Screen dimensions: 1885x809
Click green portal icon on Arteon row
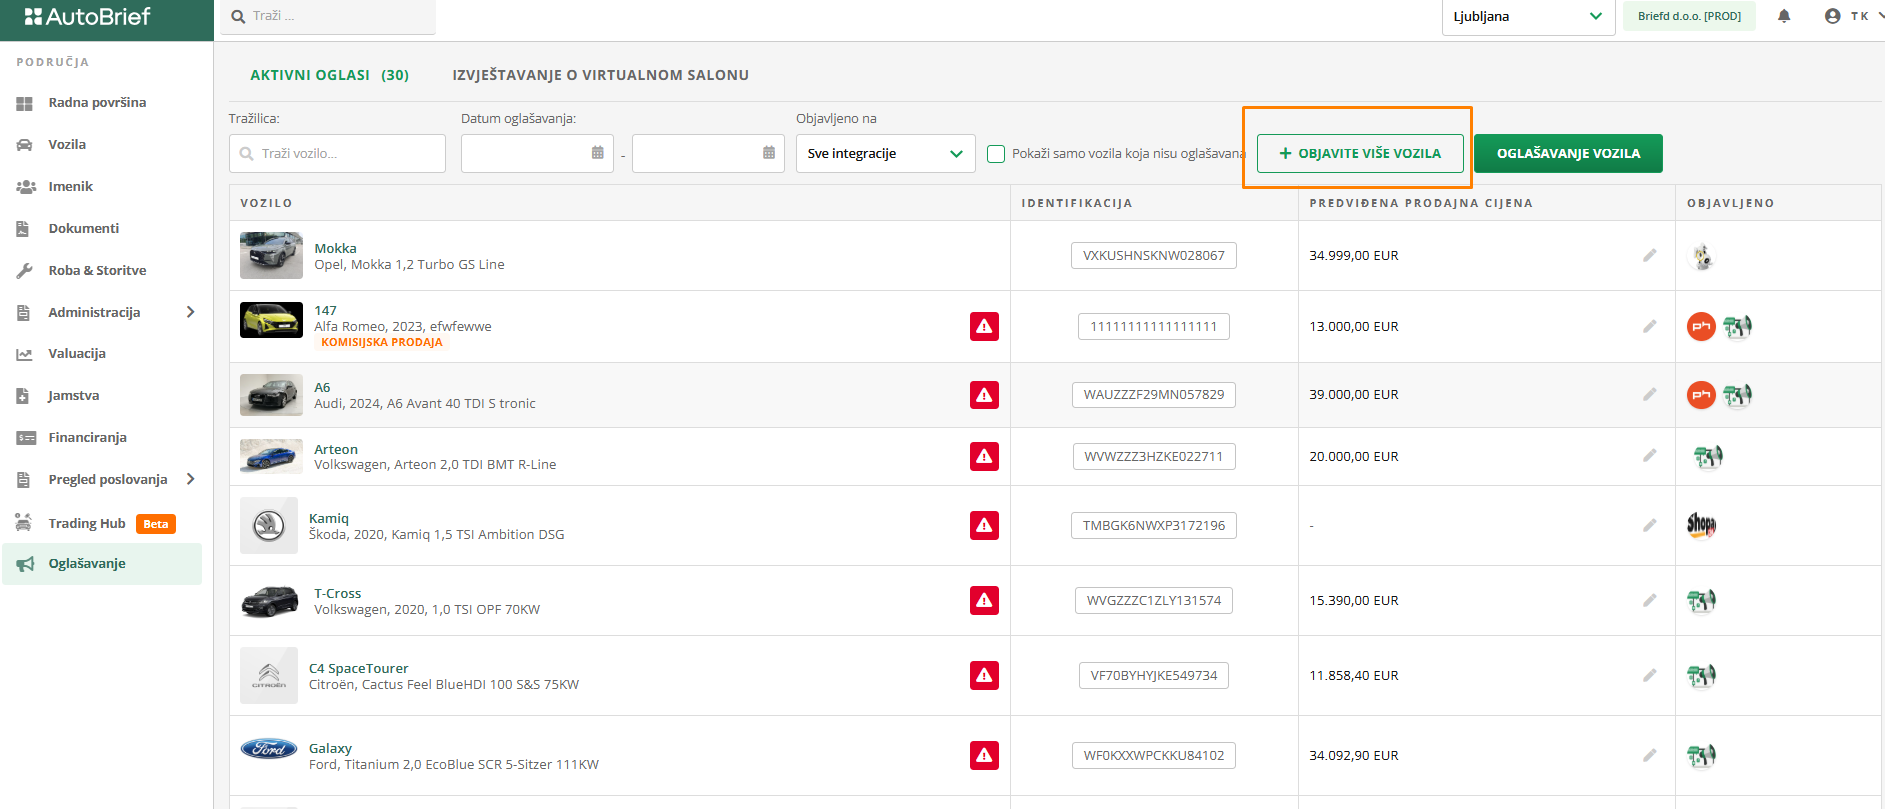tap(1708, 457)
